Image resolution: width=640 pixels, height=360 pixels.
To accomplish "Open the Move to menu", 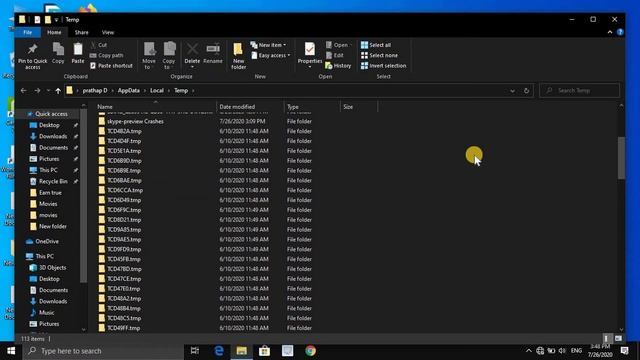I will click(149, 56).
